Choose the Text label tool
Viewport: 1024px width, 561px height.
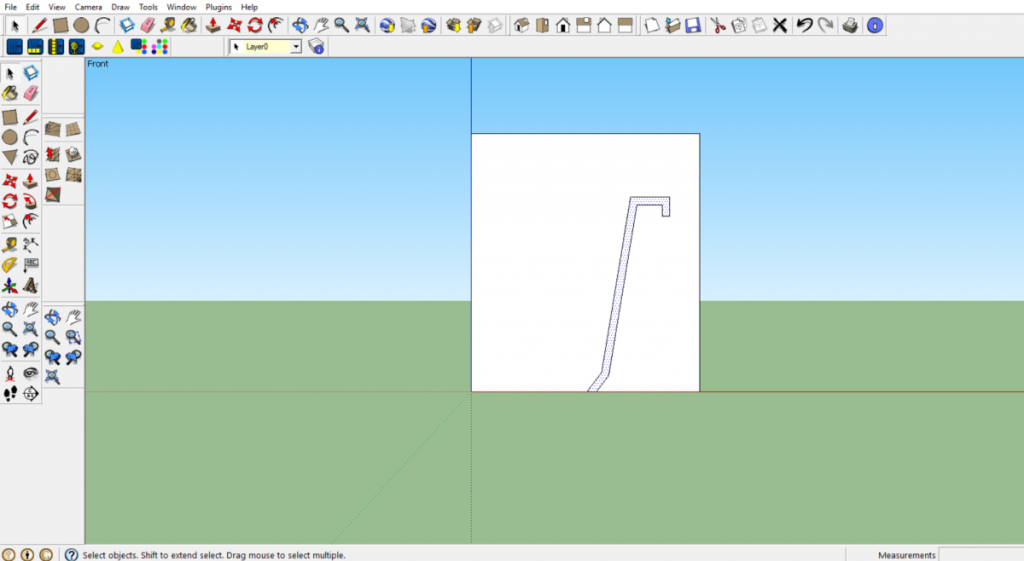tap(30, 265)
